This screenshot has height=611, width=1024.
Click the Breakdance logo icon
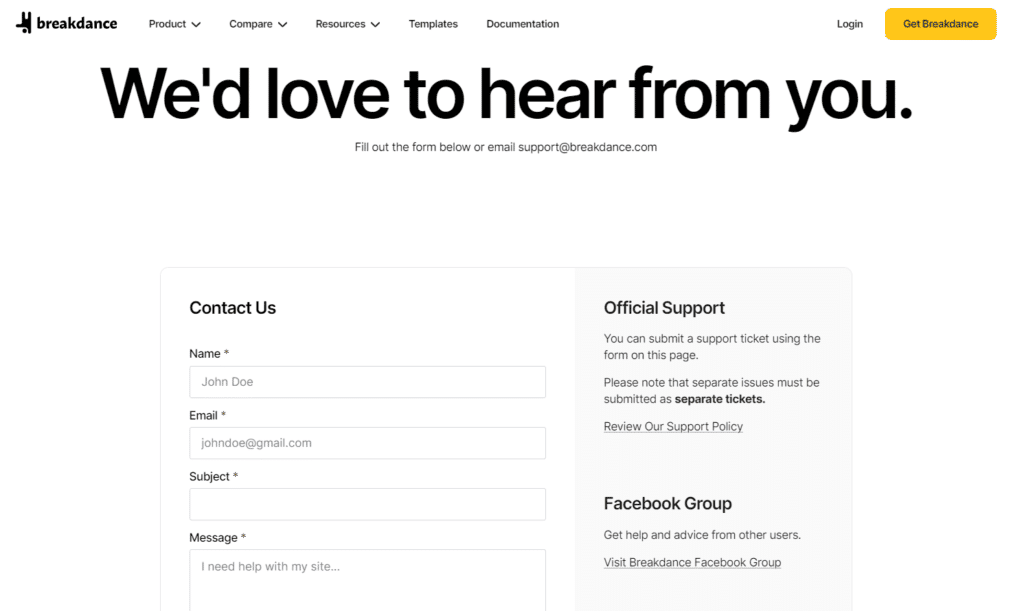pos(24,23)
